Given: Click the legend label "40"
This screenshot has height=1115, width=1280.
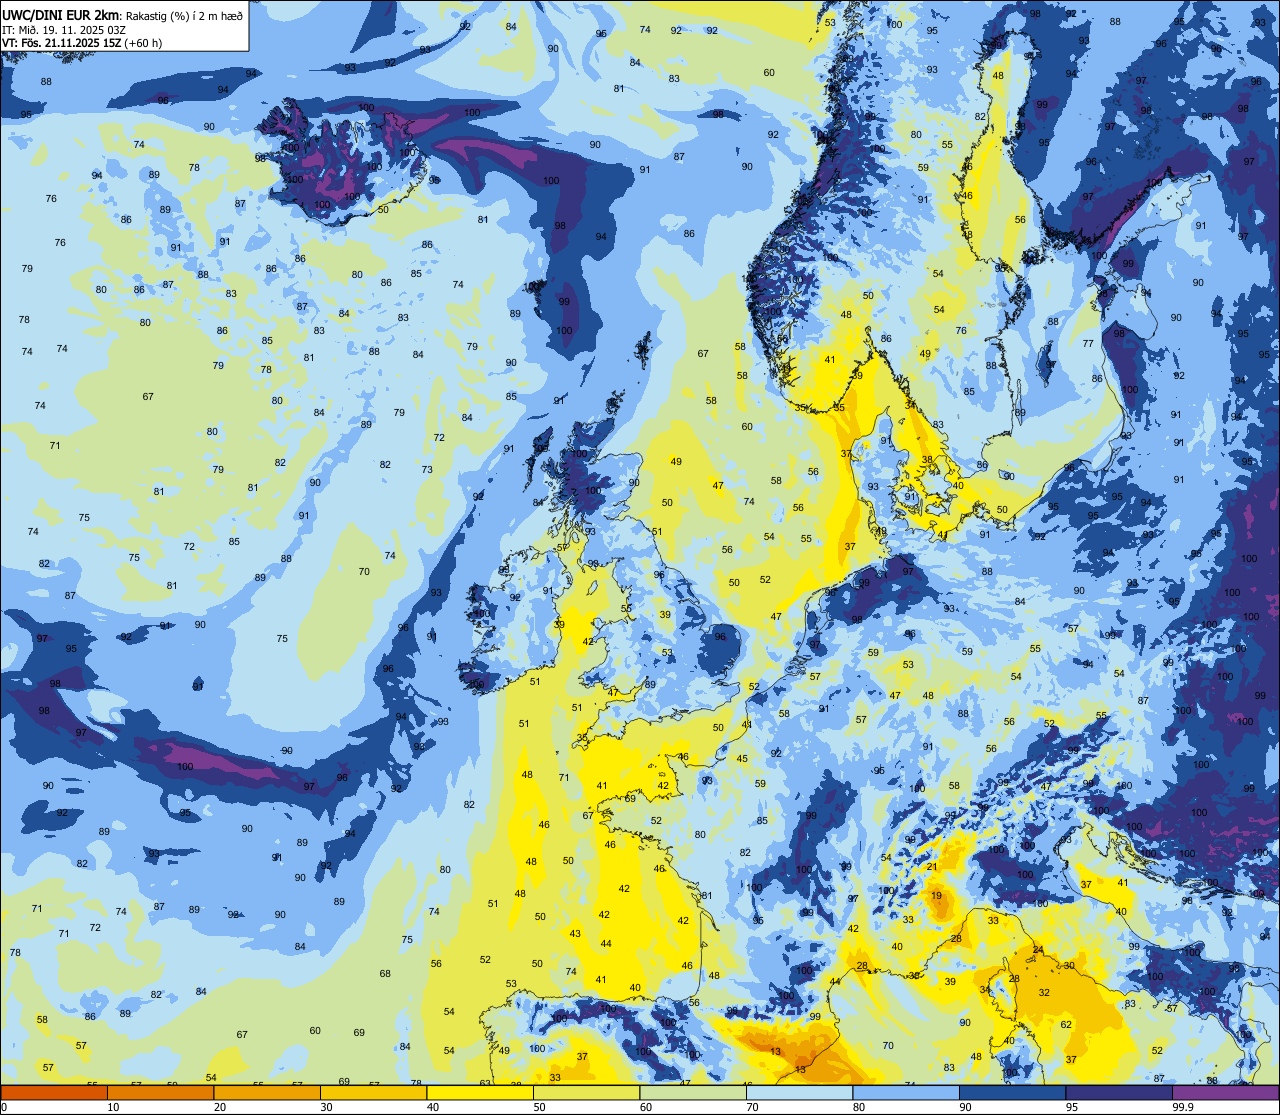Looking at the screenshot, I should click(433, 1107).
